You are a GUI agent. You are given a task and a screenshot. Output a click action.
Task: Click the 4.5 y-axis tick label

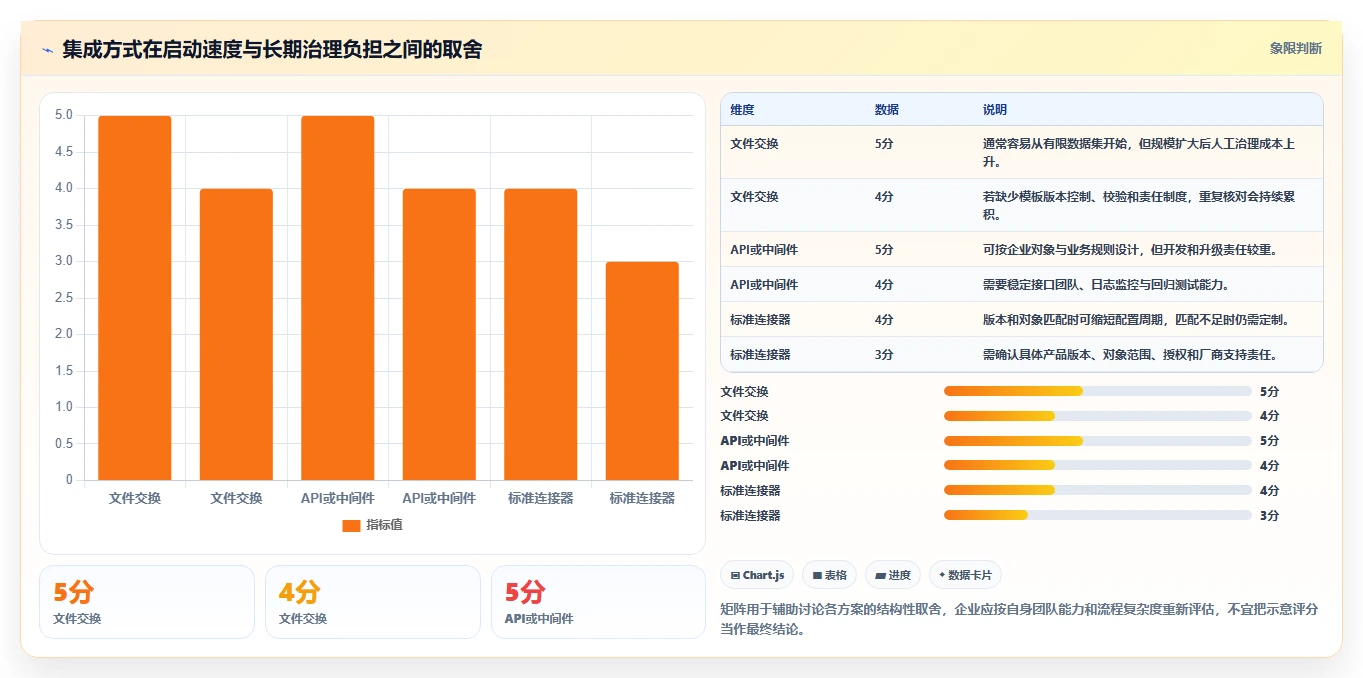coord(64,152)
